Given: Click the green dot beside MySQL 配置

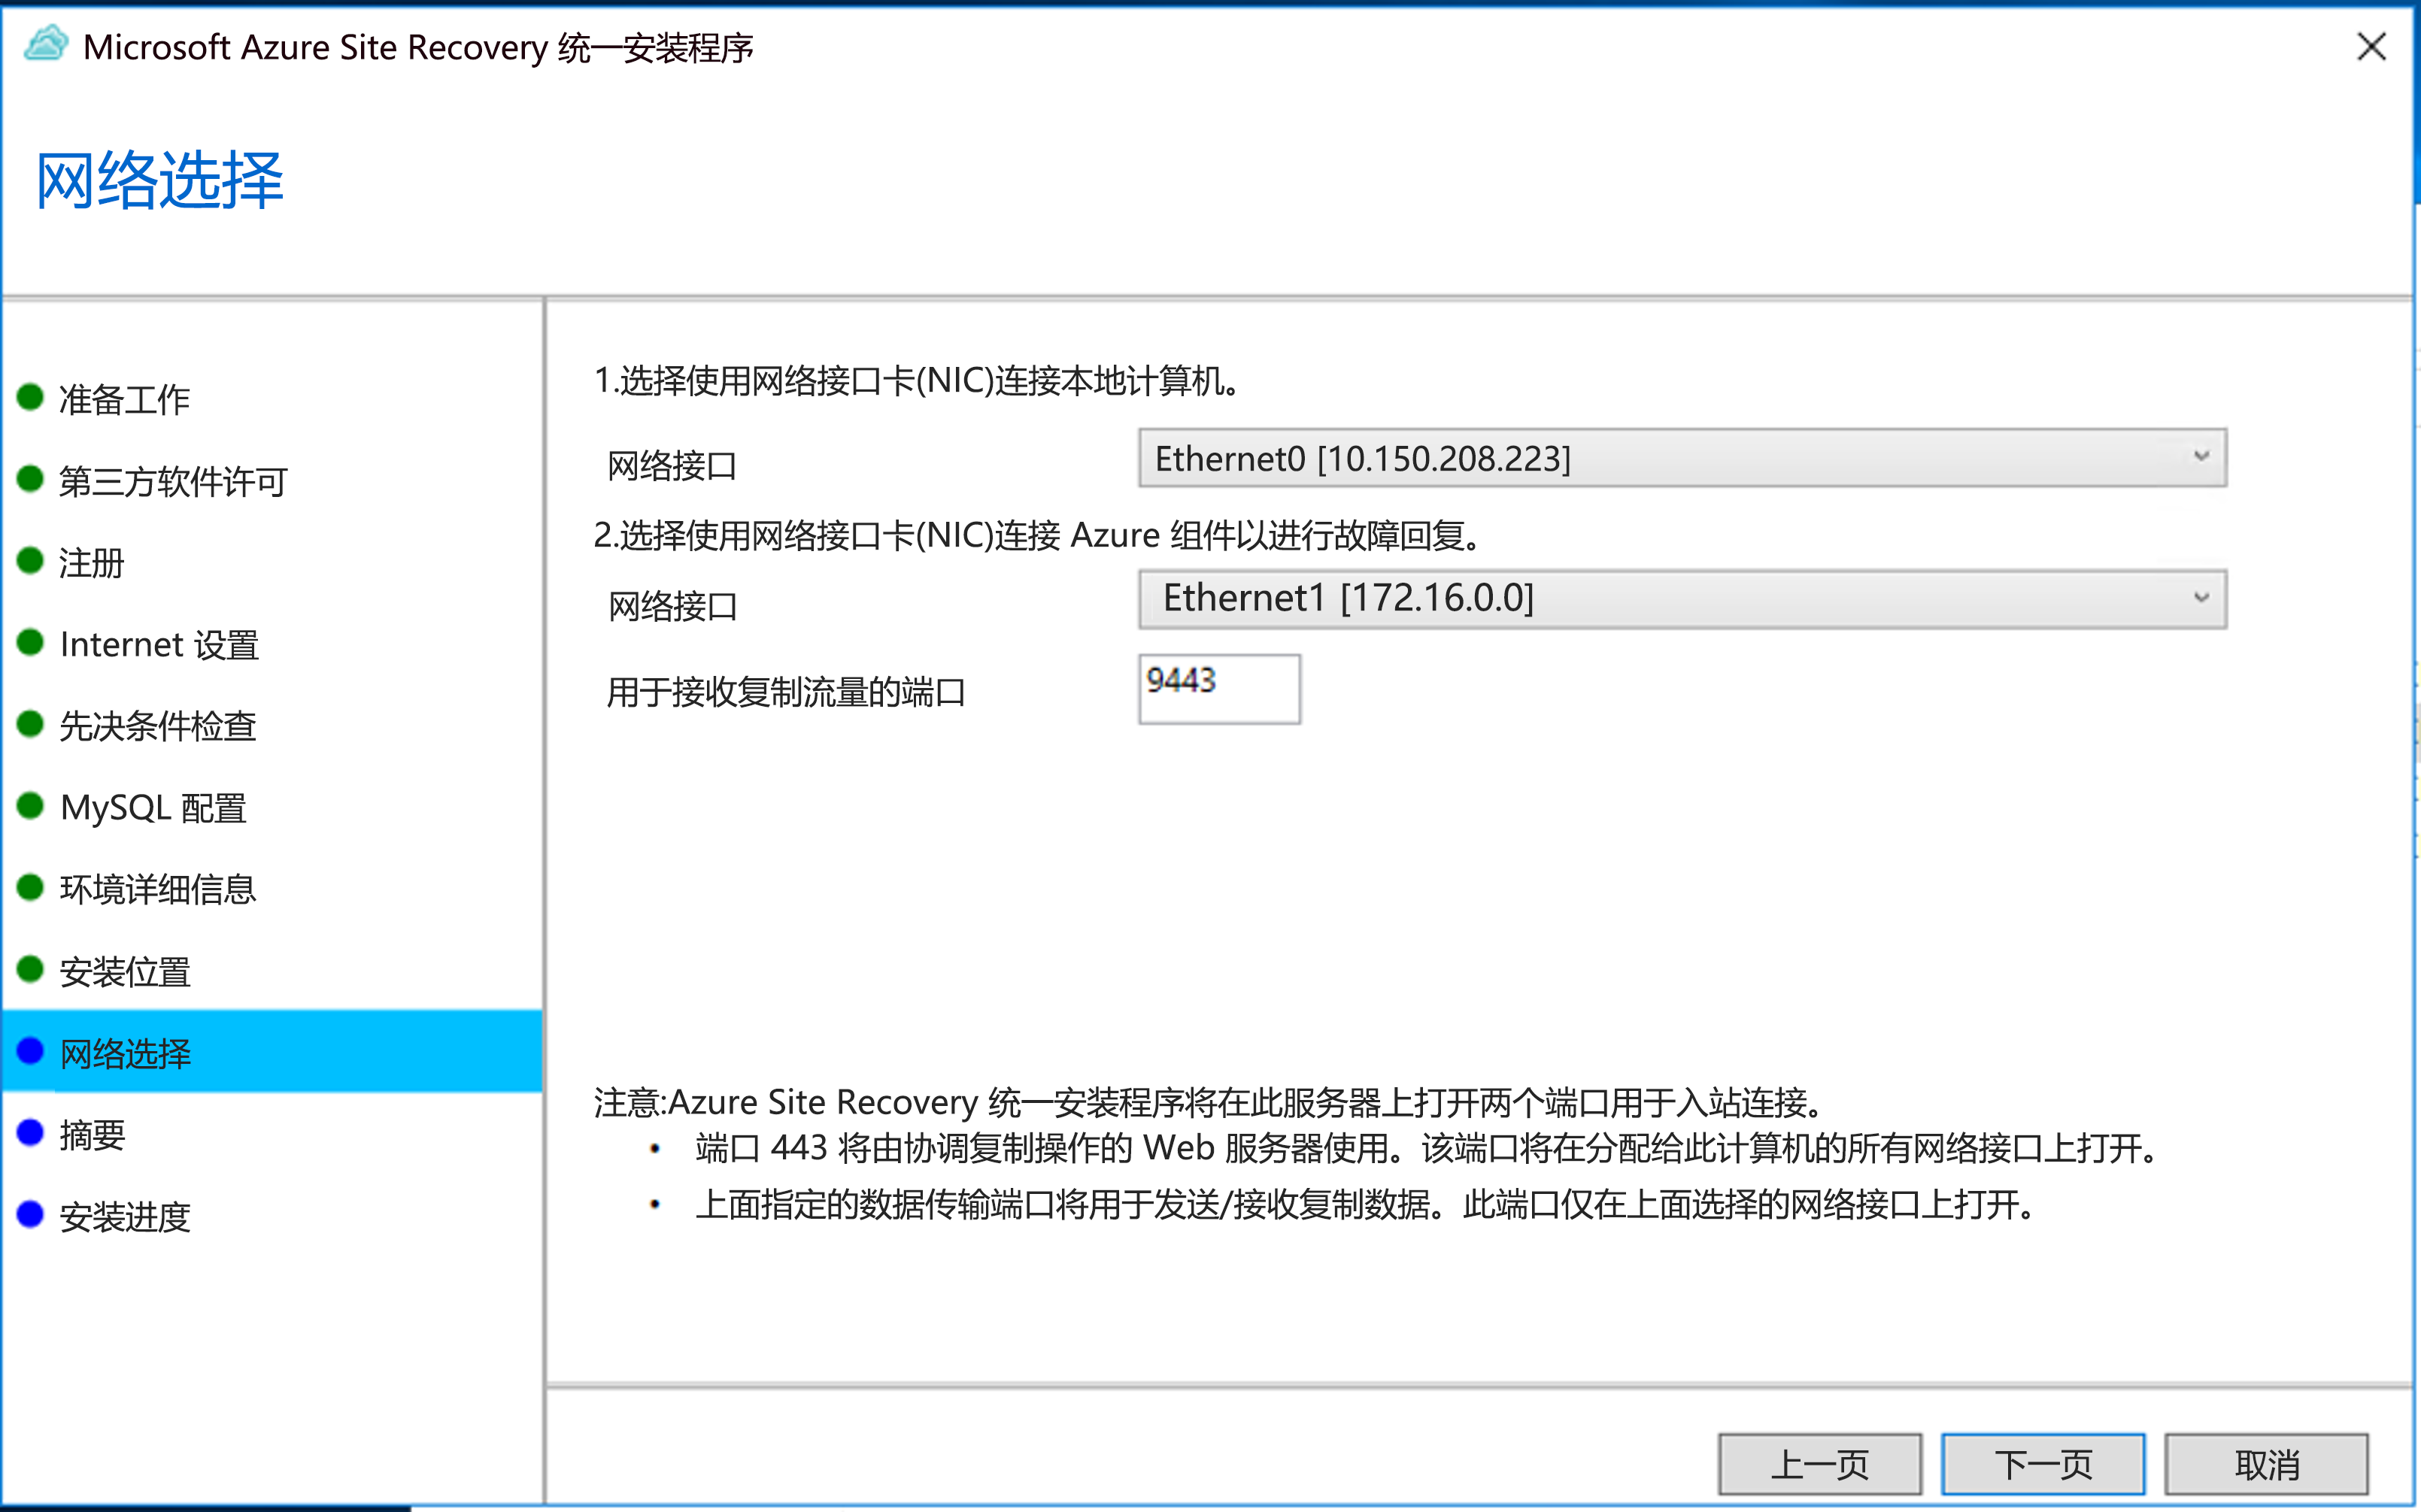Looking at the screenshot, I should tap(30, 805).
